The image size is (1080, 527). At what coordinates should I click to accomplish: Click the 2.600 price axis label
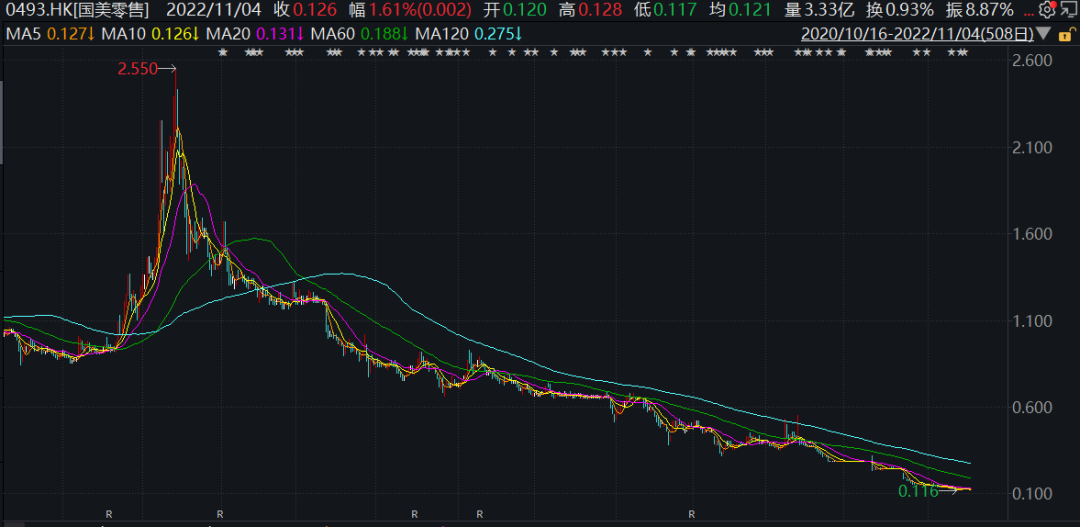pos(1033,61)
